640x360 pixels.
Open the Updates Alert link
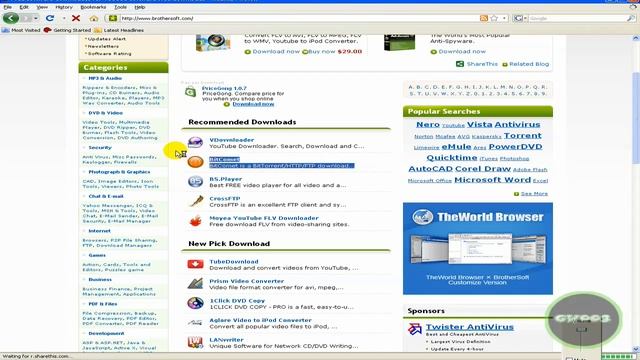pyautogui.click(x=107, y=39)
